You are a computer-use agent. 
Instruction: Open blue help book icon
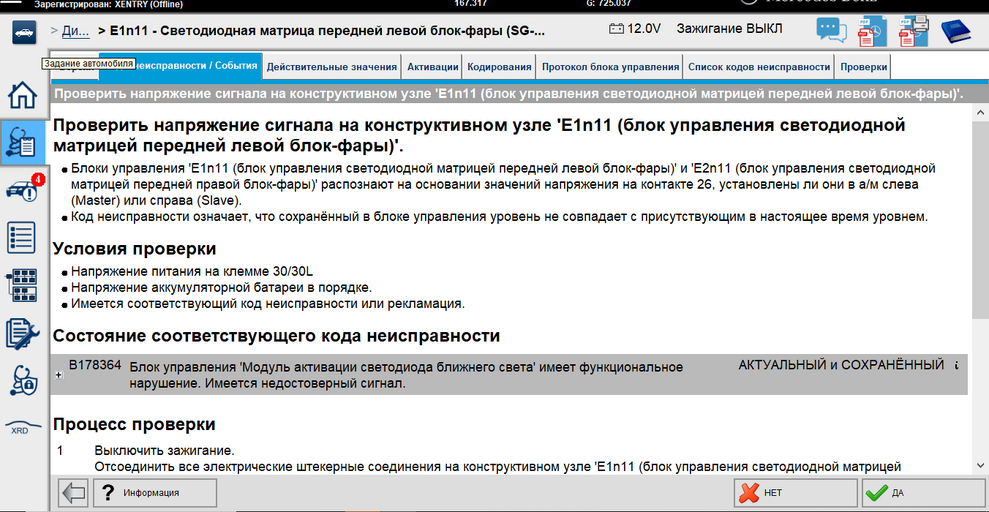tap(958, 30)
